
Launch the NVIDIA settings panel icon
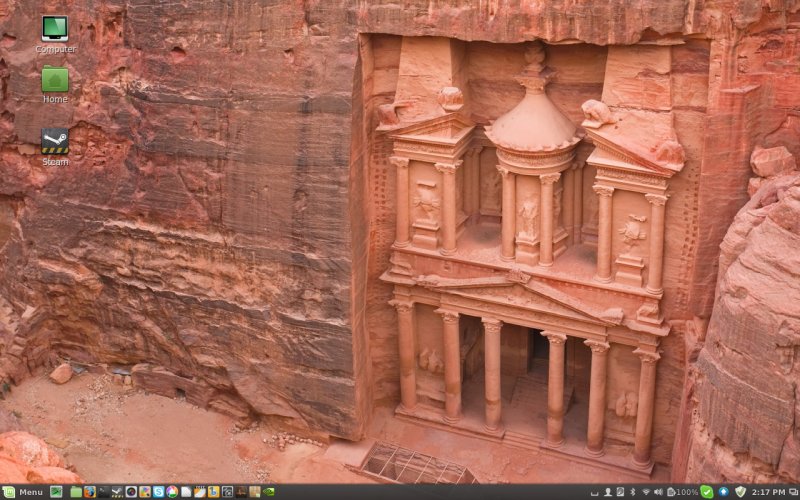point(268,492)
